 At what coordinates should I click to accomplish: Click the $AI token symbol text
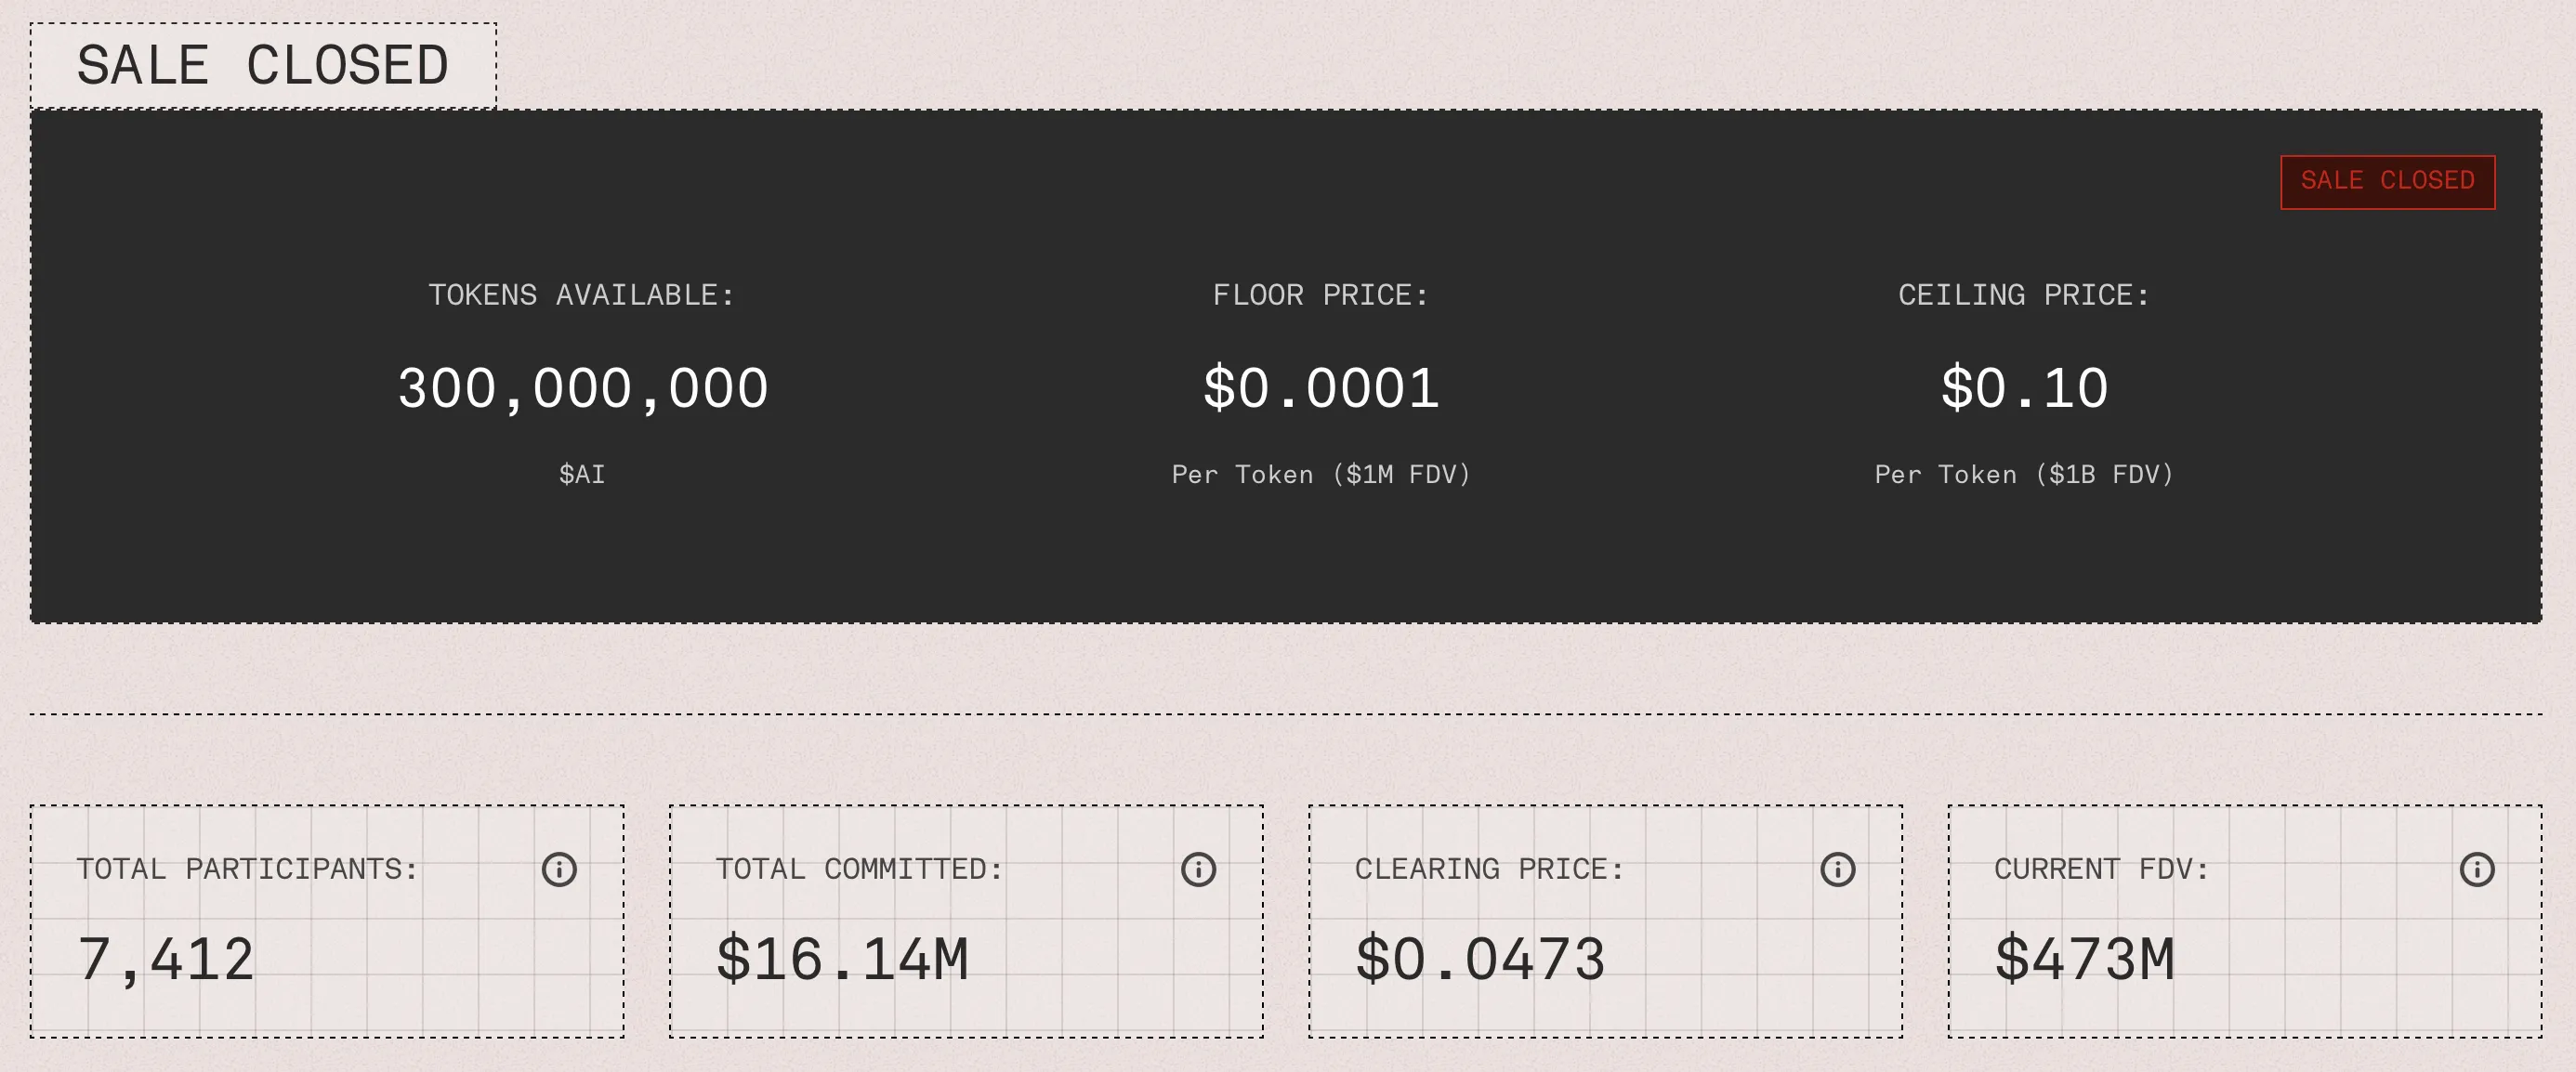[x=582, y=474]
